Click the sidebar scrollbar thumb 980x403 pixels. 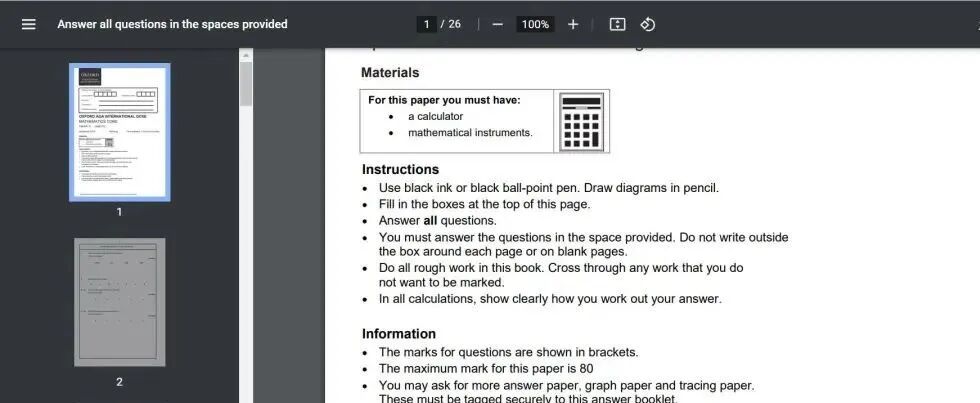pyautogui.click(x=246, y=84)
